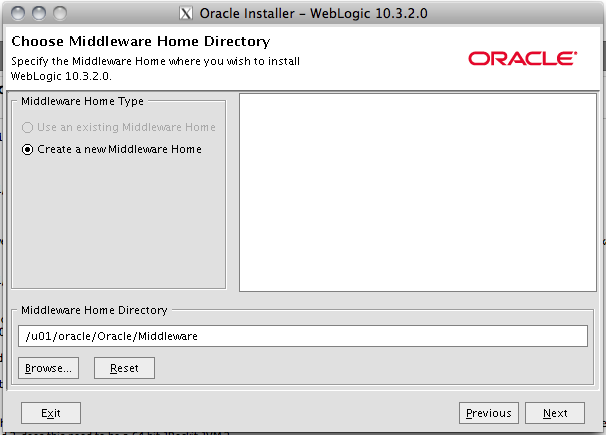Viewport: 606px width, 435px height.
Task: Close the Oracle Installer window
Action: pos(18,14)
